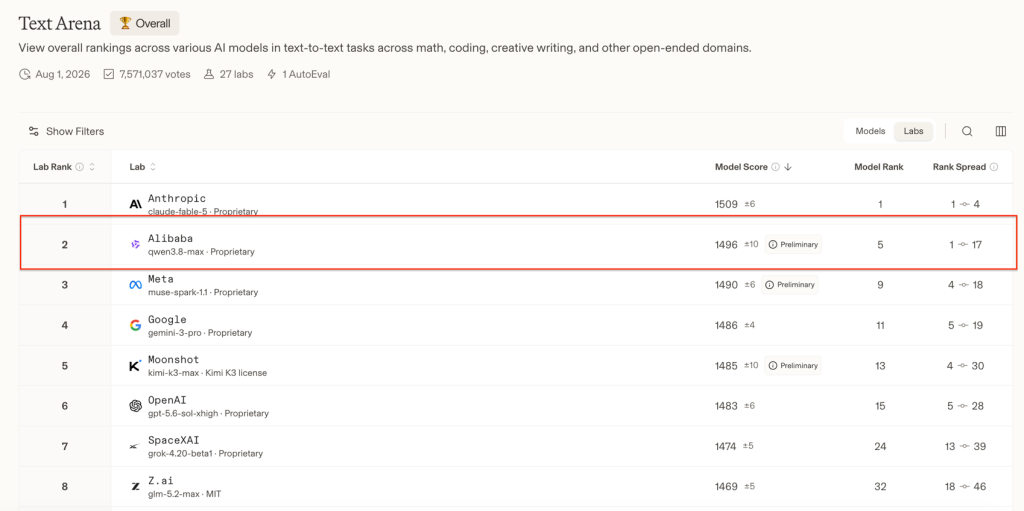Toggle the Model Score sort arrow

pyautogui.click(x=788, y=167)
